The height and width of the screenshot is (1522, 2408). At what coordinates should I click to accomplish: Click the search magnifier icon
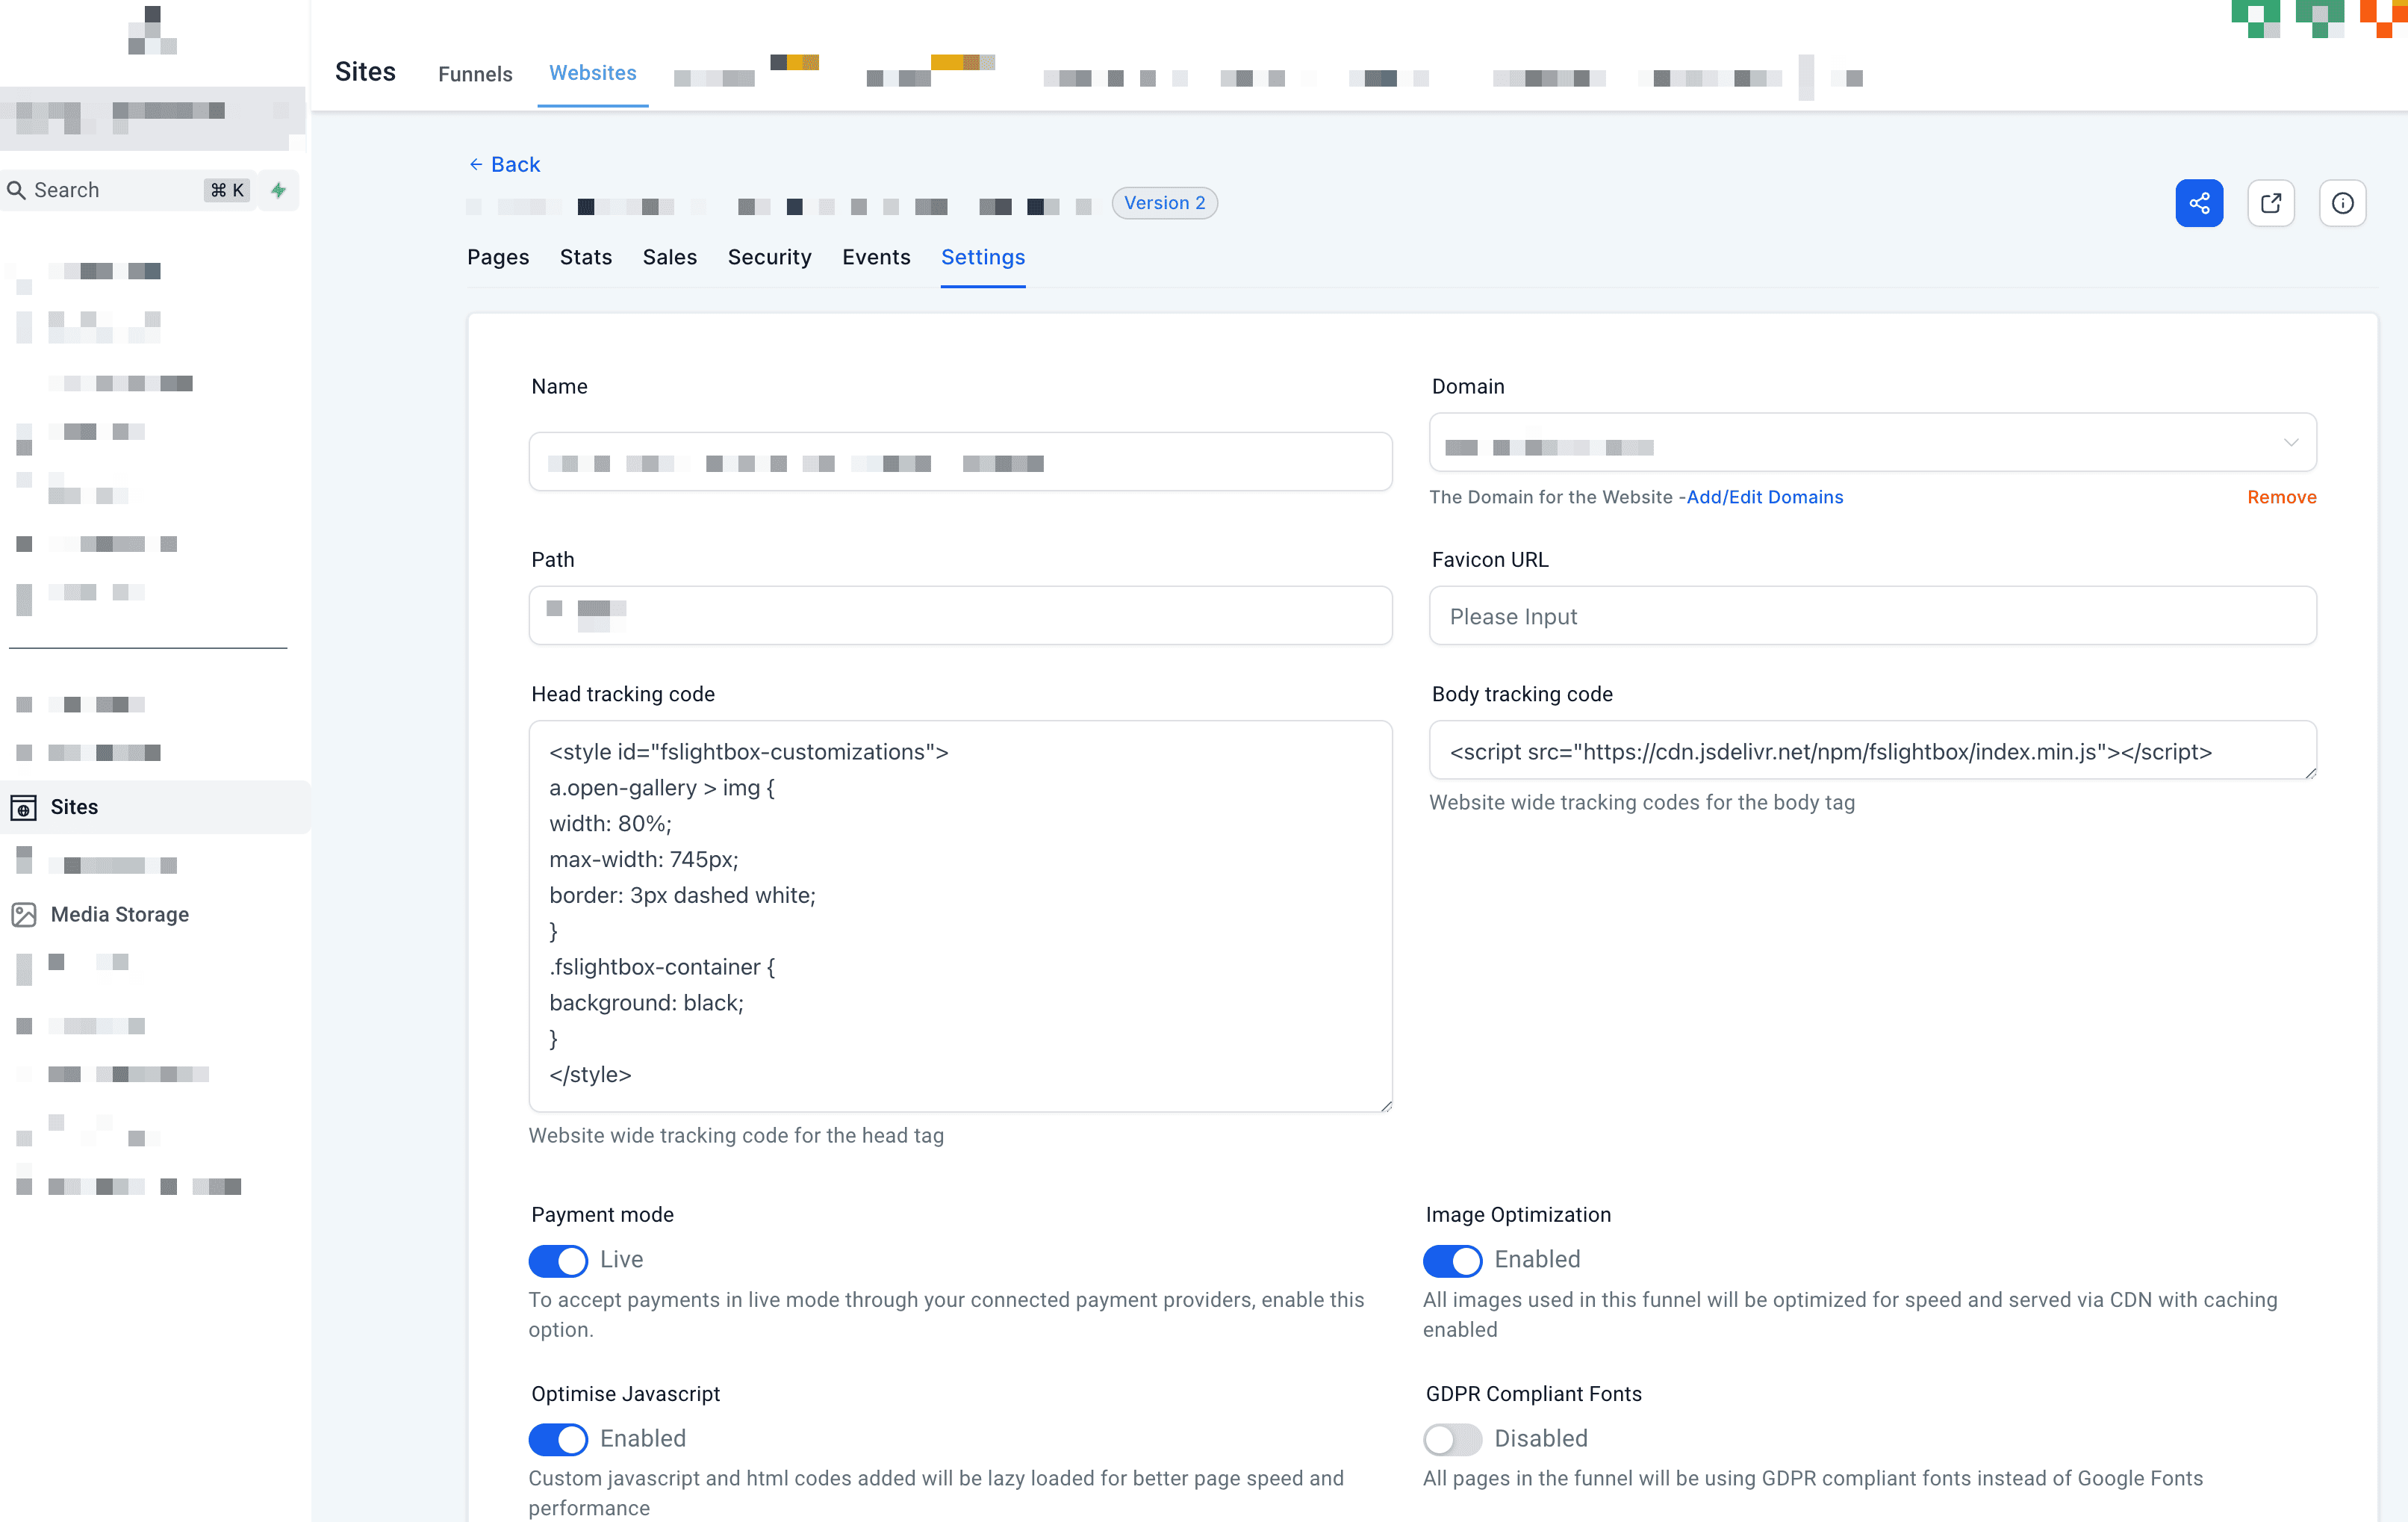pos(16,190)
